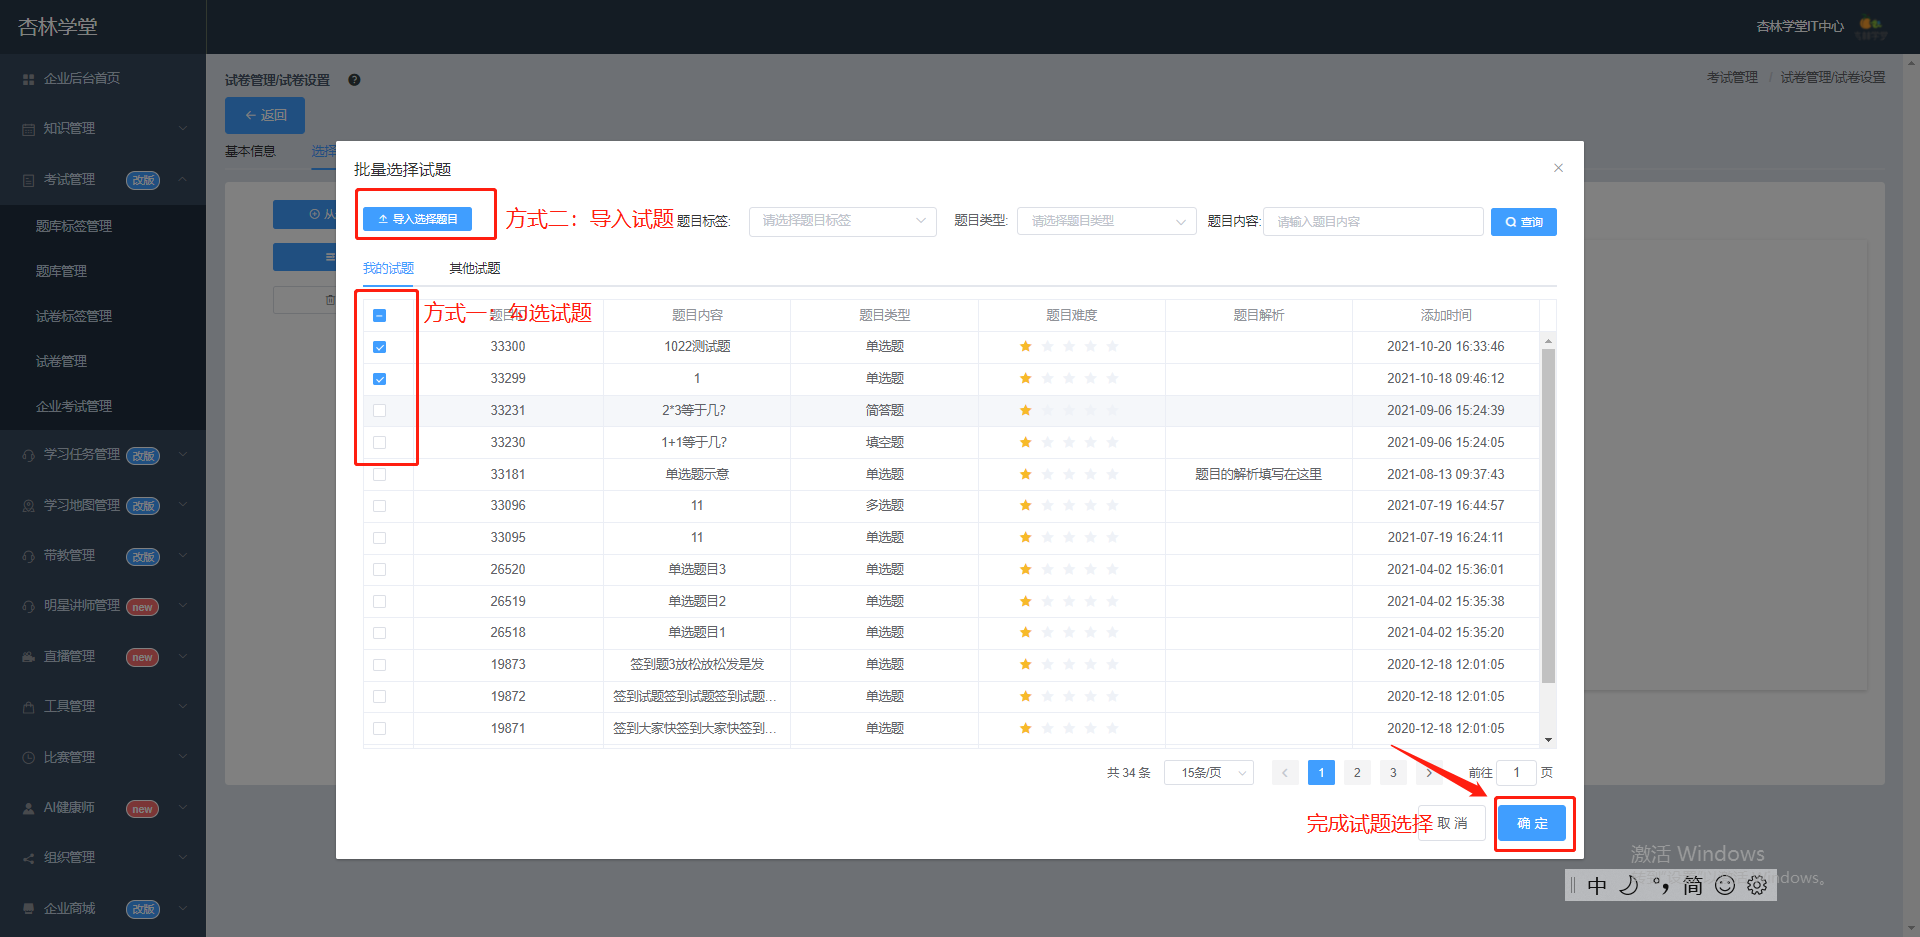Click the help question mark icon

354,80
